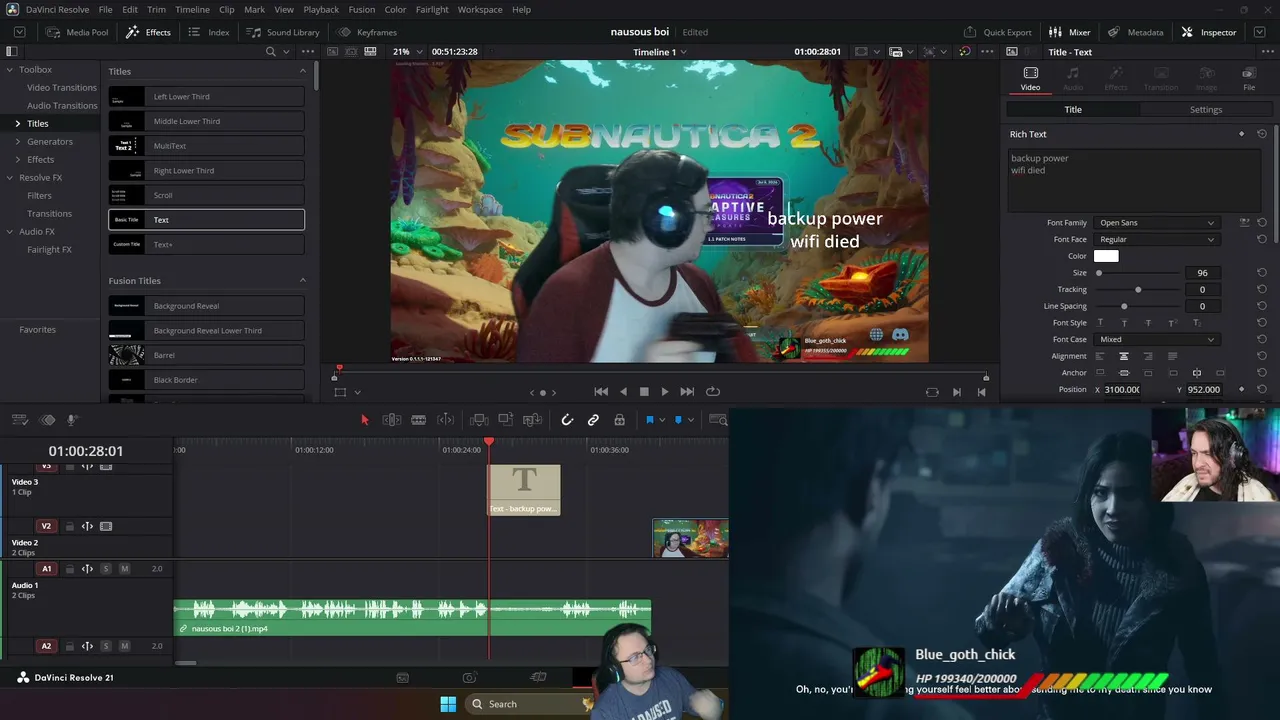1280x720 pixels.
Task: Open the Fairlight menu
Action: click(432, 9)
